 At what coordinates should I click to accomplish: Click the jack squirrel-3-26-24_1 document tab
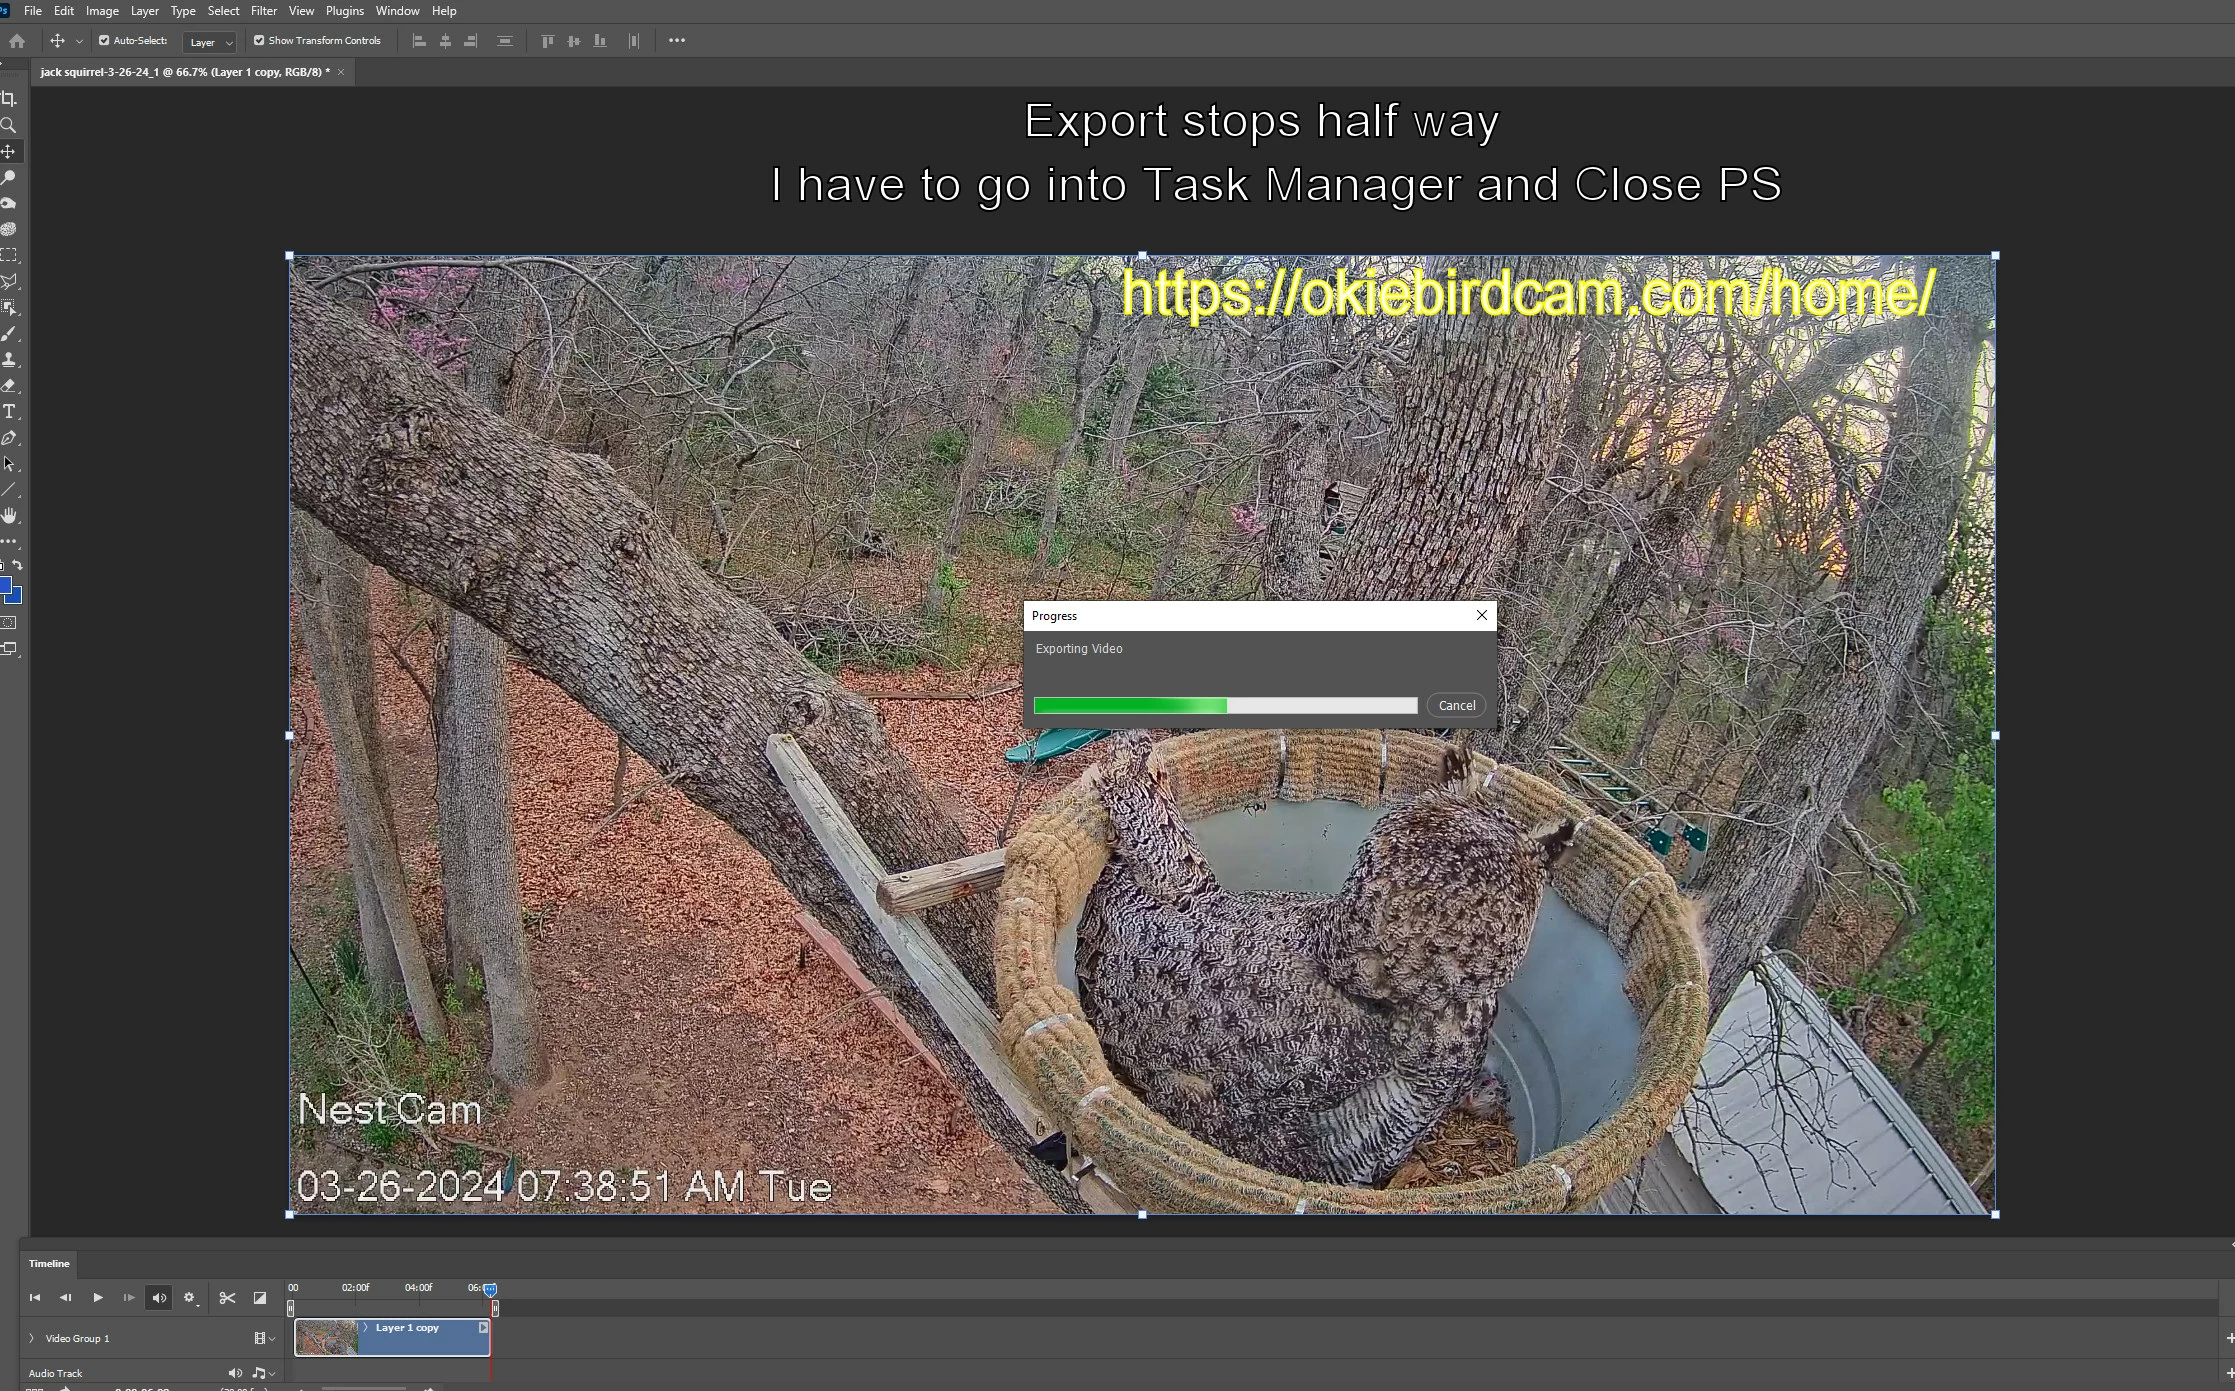(x=185, y=72)
